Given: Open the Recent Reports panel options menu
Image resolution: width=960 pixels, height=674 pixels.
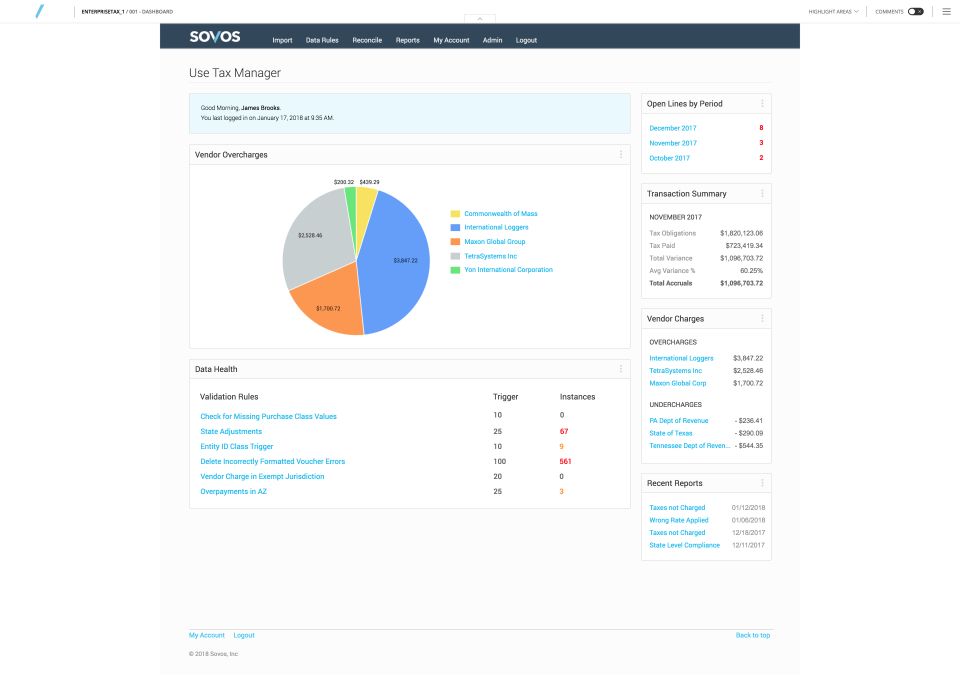Looking at the screenshot, I should tap(762, 483).
